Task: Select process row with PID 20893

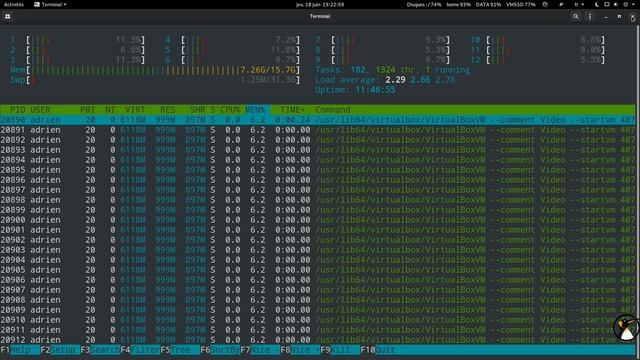Action: [318, 150]
